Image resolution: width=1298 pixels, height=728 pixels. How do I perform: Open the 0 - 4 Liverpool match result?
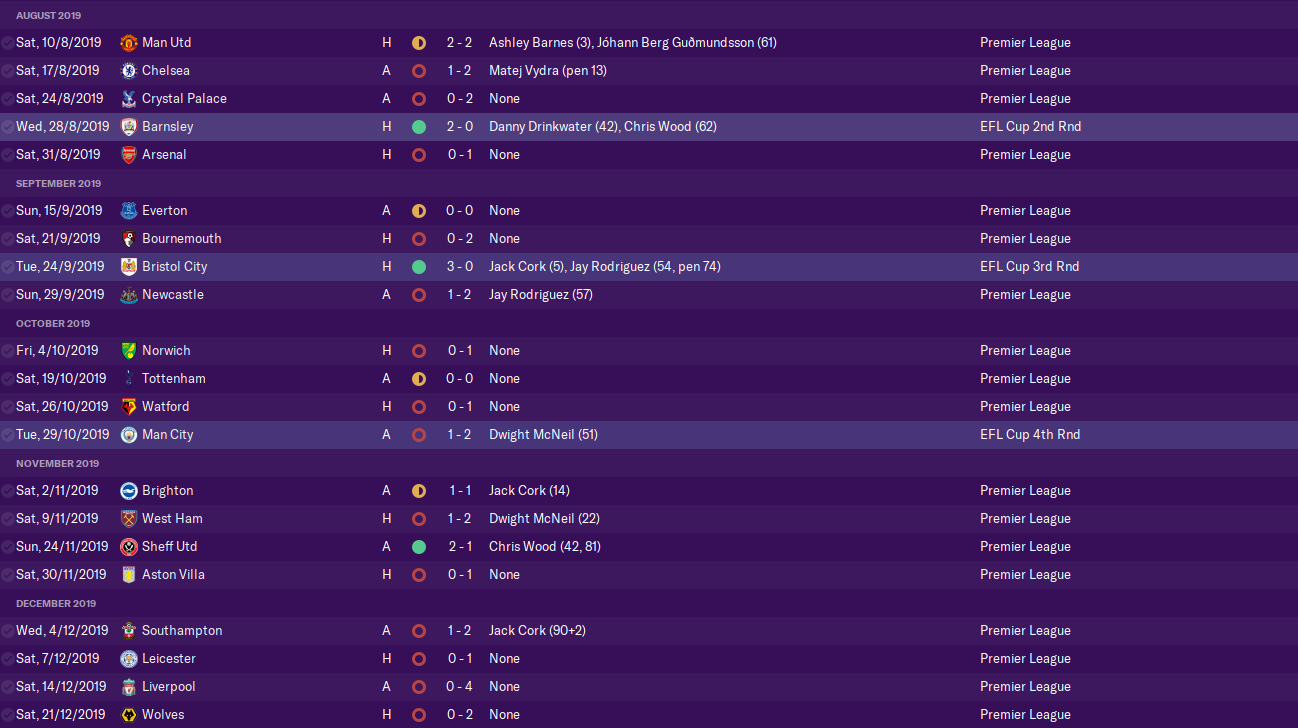point(460,687)
